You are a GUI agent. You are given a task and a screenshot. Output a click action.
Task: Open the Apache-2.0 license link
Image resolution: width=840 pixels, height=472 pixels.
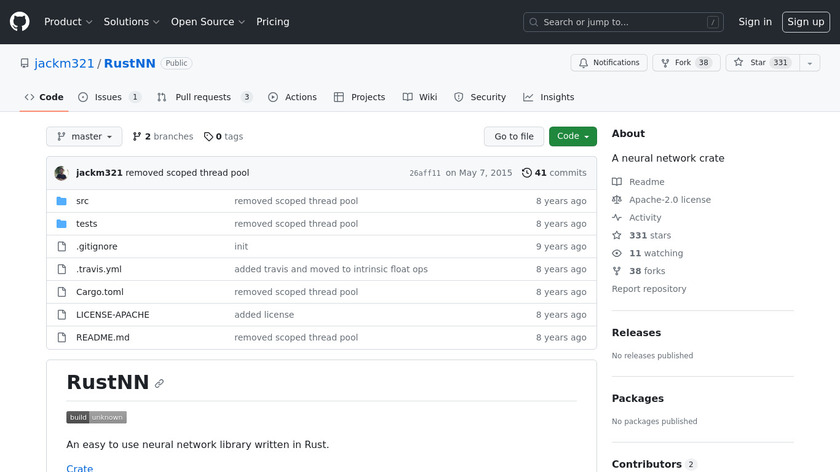point(670,199)
